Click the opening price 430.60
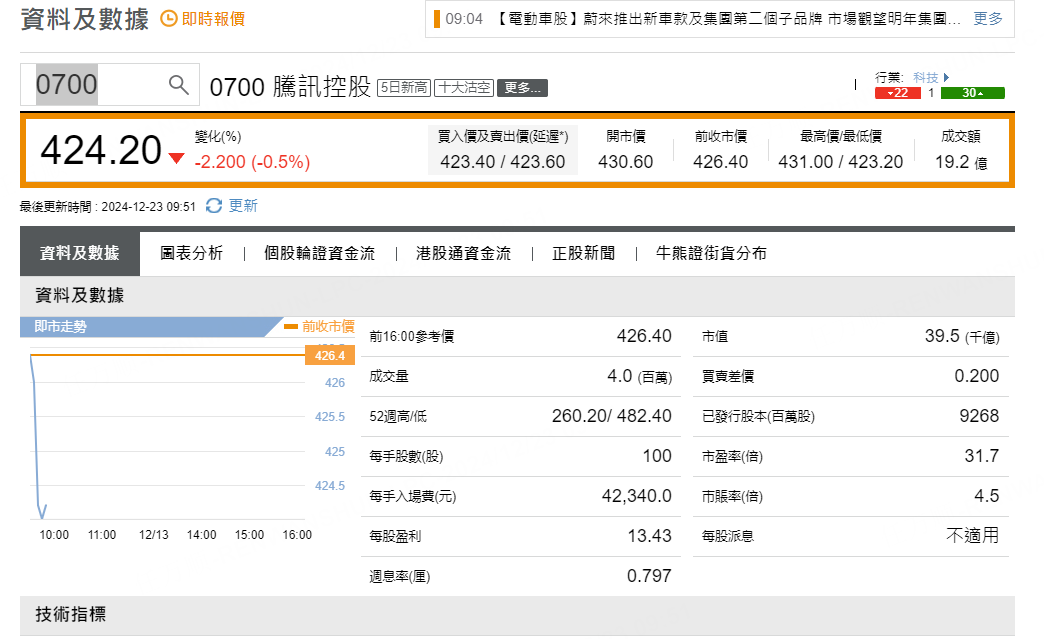 pos(626,162)
